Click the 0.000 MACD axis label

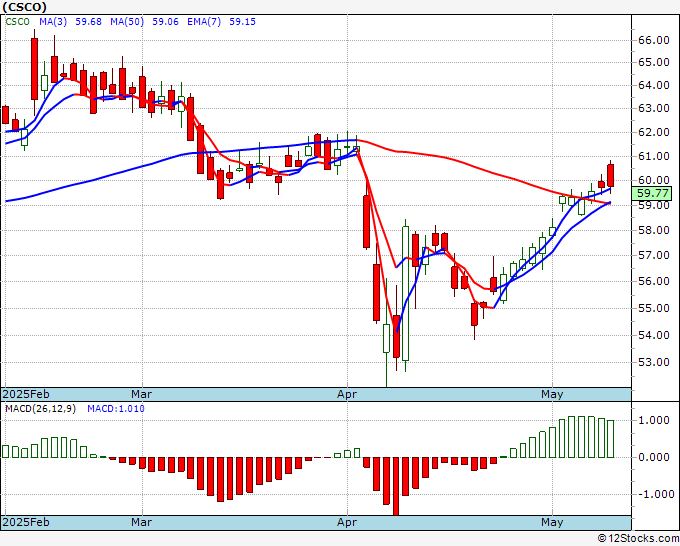pos(656,457)
